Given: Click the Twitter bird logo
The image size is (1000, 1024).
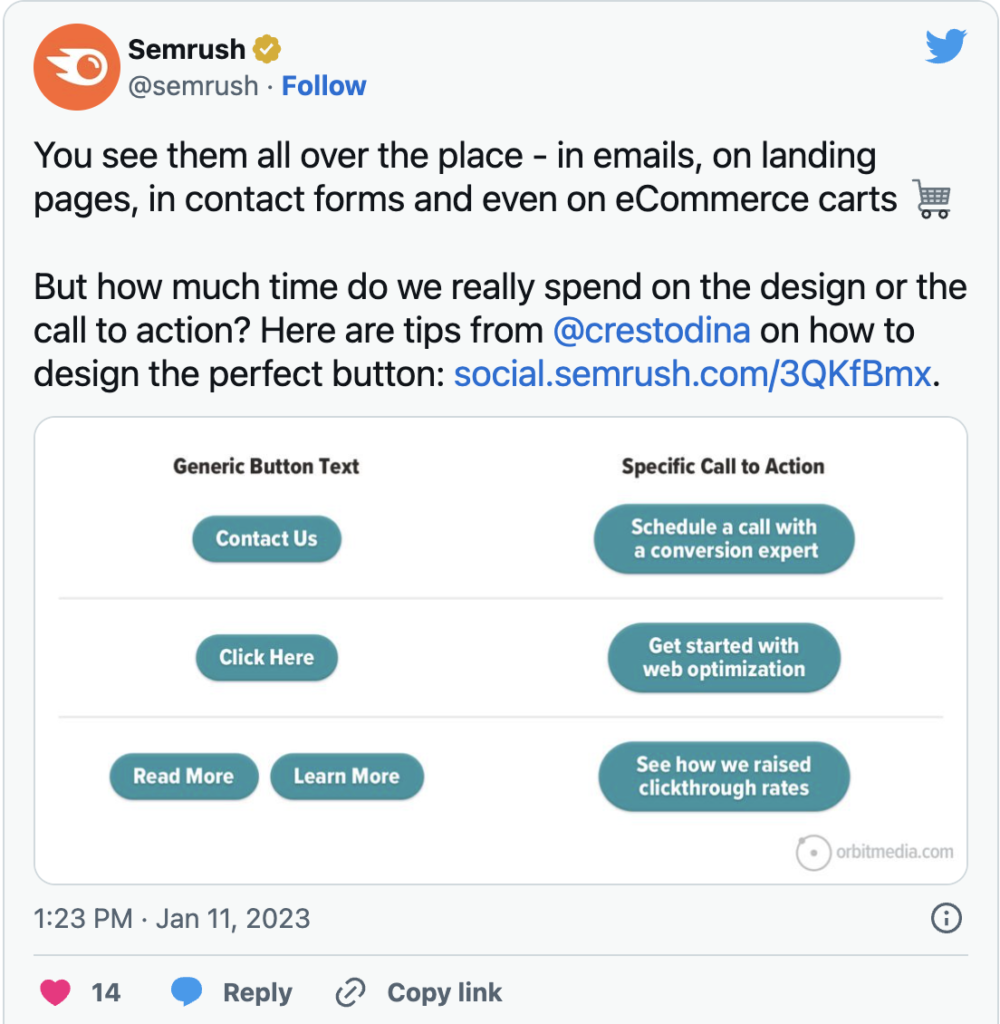Looking at the screenshot, I should click(x=944, y=46).
